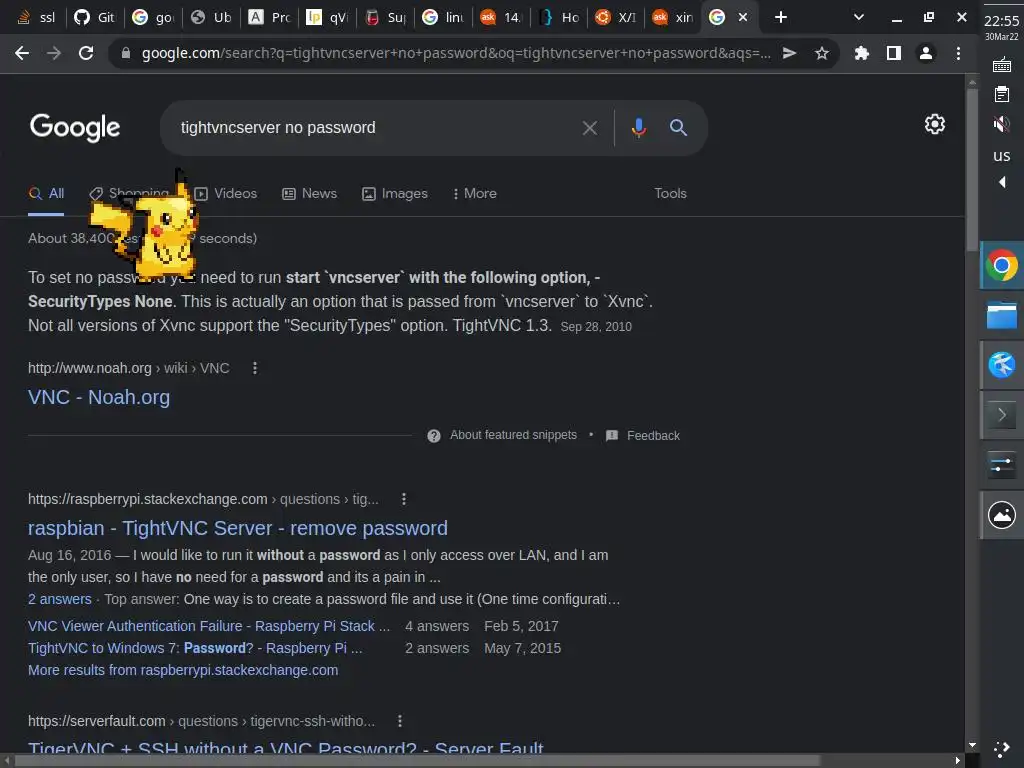Viewport: 1024px width, 768px height.
Task: Expand the More search categories menu
Action: tap(475, 193)
